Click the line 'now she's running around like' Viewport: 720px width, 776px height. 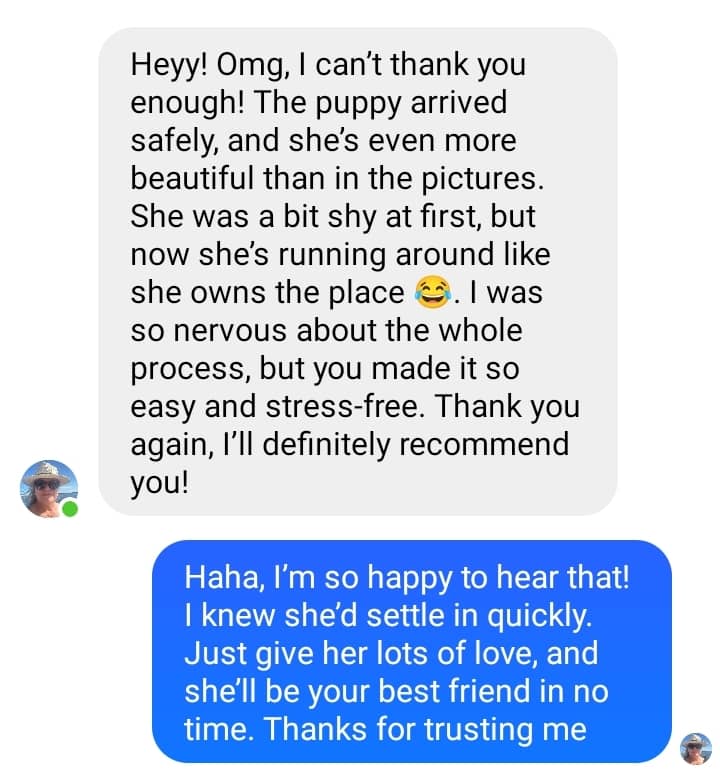tap(340, 254)
